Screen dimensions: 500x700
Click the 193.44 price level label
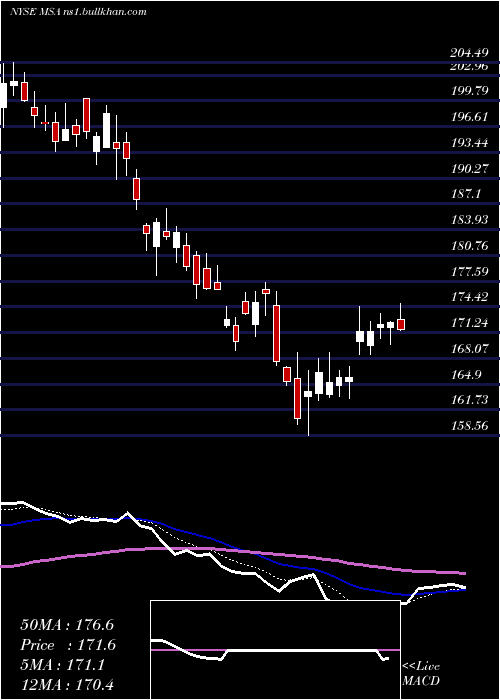[469, 143]
